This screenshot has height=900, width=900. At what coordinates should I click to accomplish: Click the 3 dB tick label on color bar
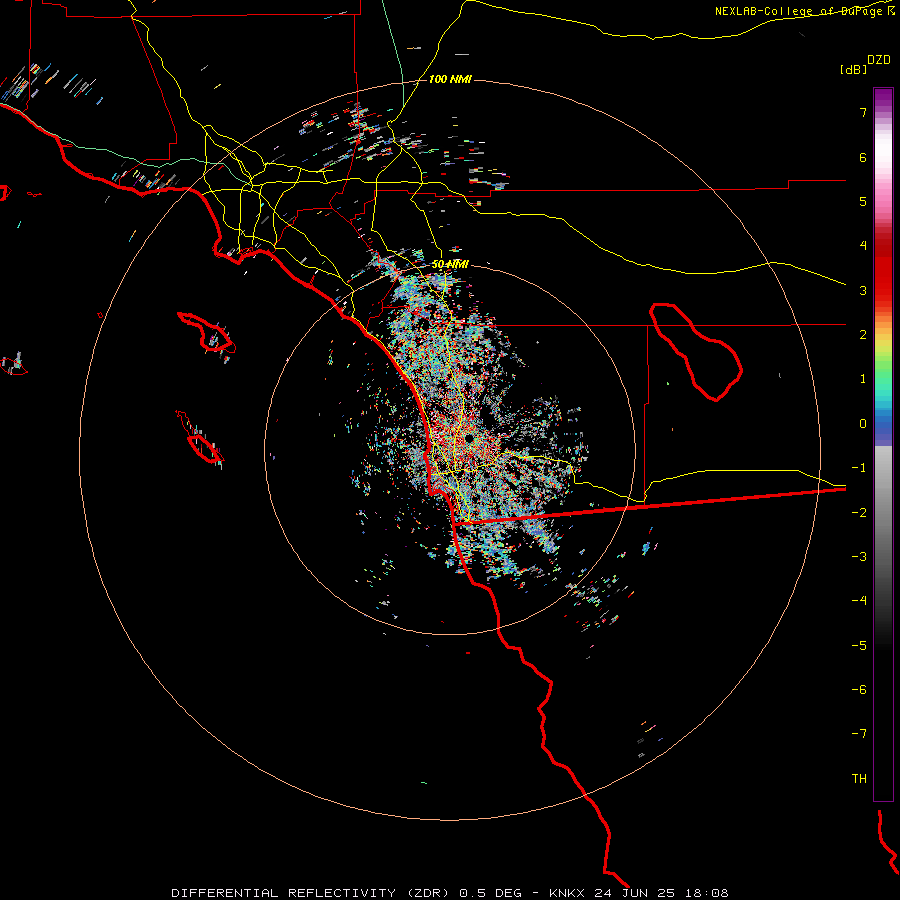(863, 290)
